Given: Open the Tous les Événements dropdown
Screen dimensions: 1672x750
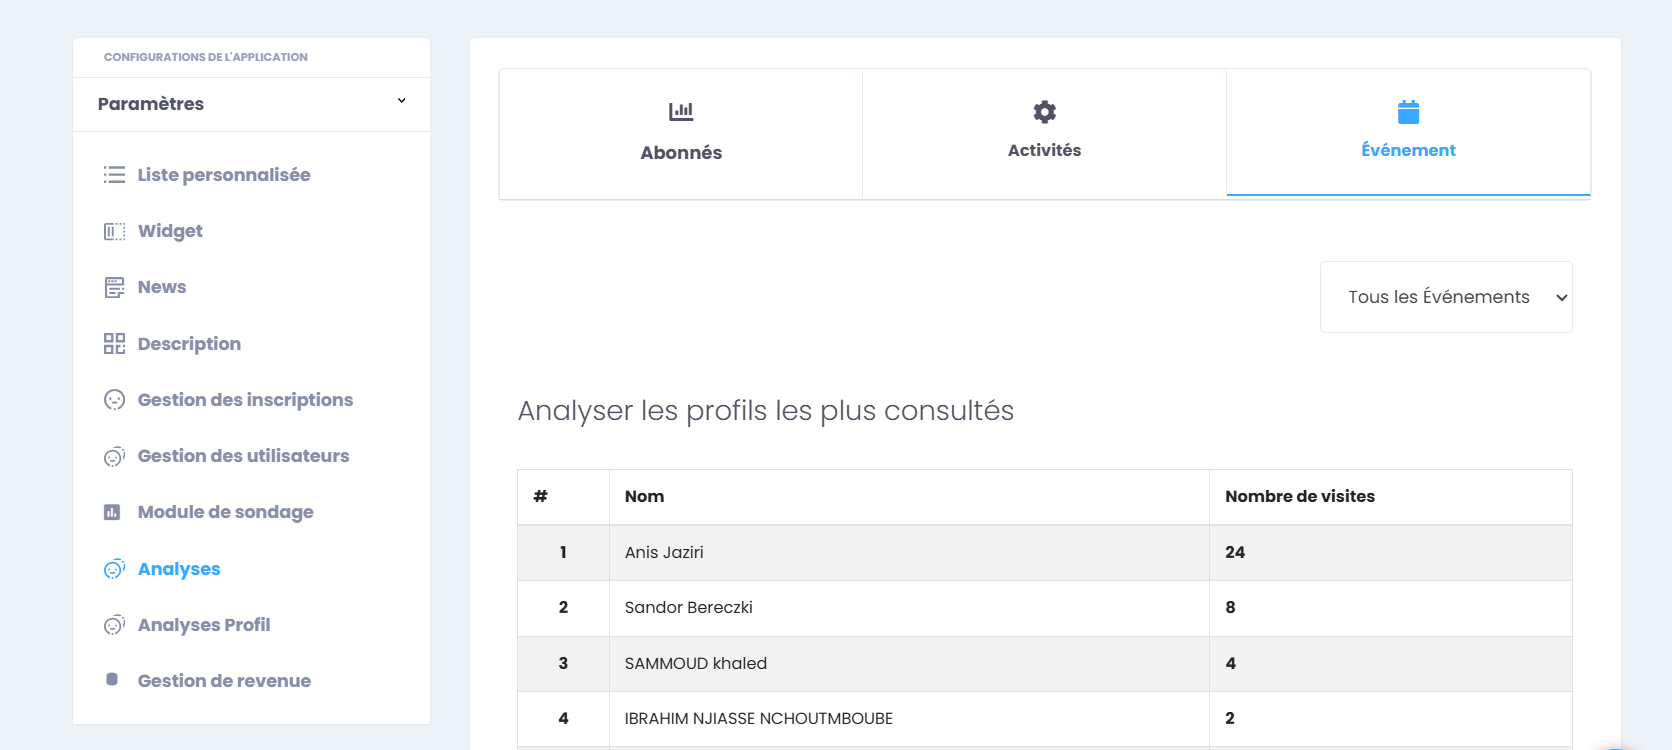Looking at the screenshot, I should tap(1446, 297).
